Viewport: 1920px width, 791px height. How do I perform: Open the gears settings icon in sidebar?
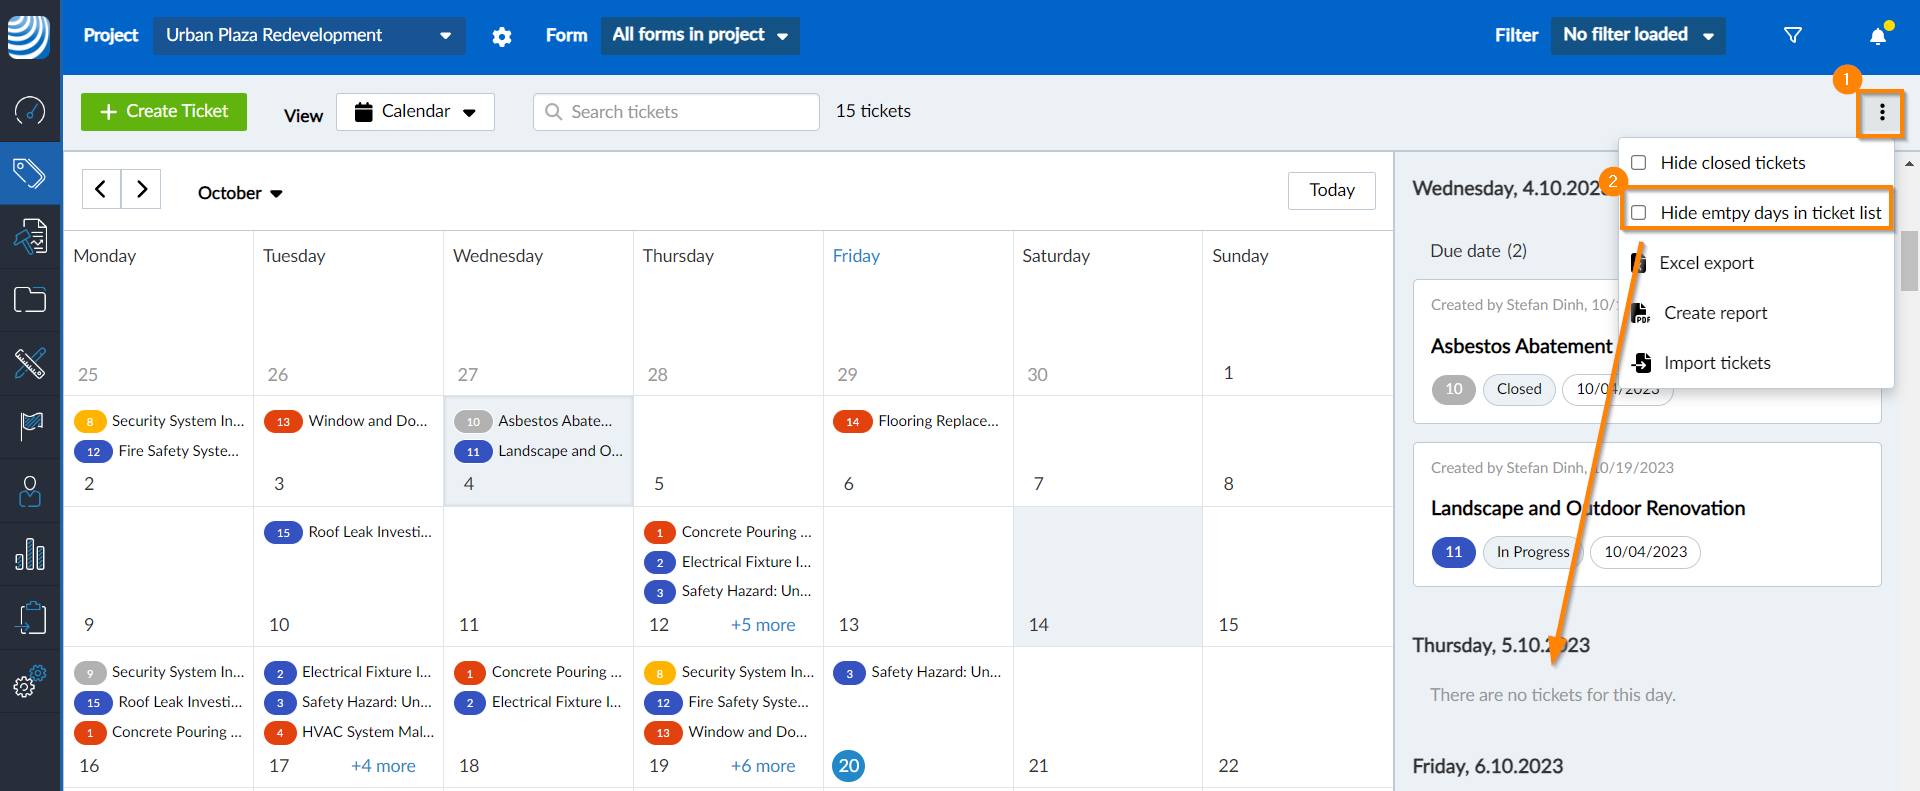[x=30, y=681]
